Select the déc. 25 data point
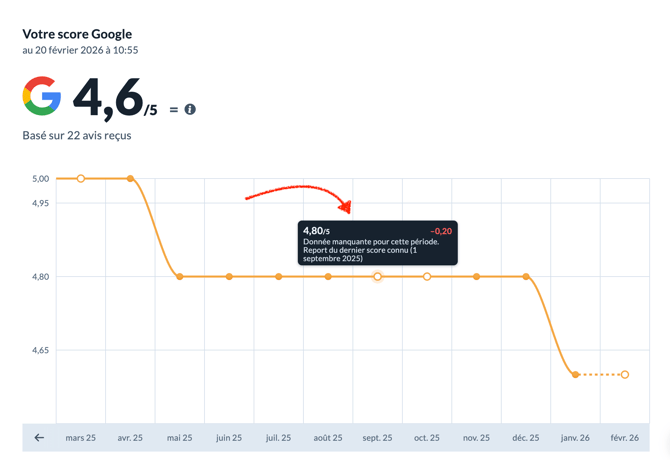Image resolution: width=670 pixels, height=460 pixels. click(x=526, y=276)
